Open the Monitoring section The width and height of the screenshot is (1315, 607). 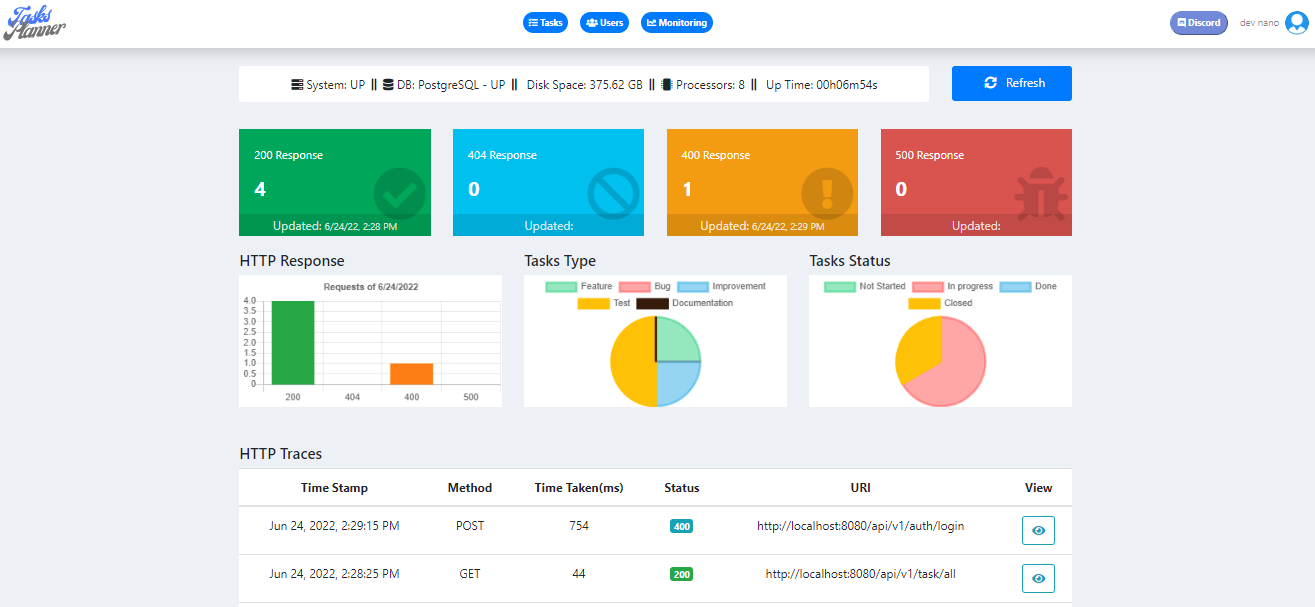point(676,22)
